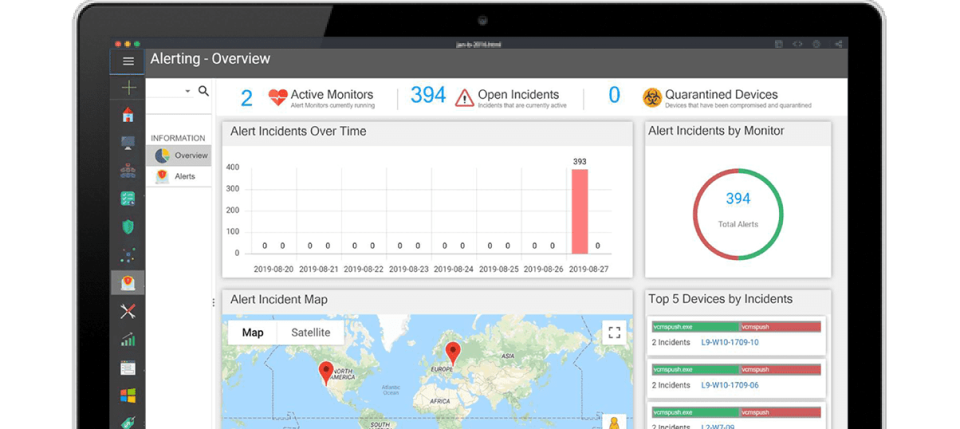The height and width of the screenshot is (429, 960).
Task: Open the scattered dots analytics icon
Action: (127, 255)
